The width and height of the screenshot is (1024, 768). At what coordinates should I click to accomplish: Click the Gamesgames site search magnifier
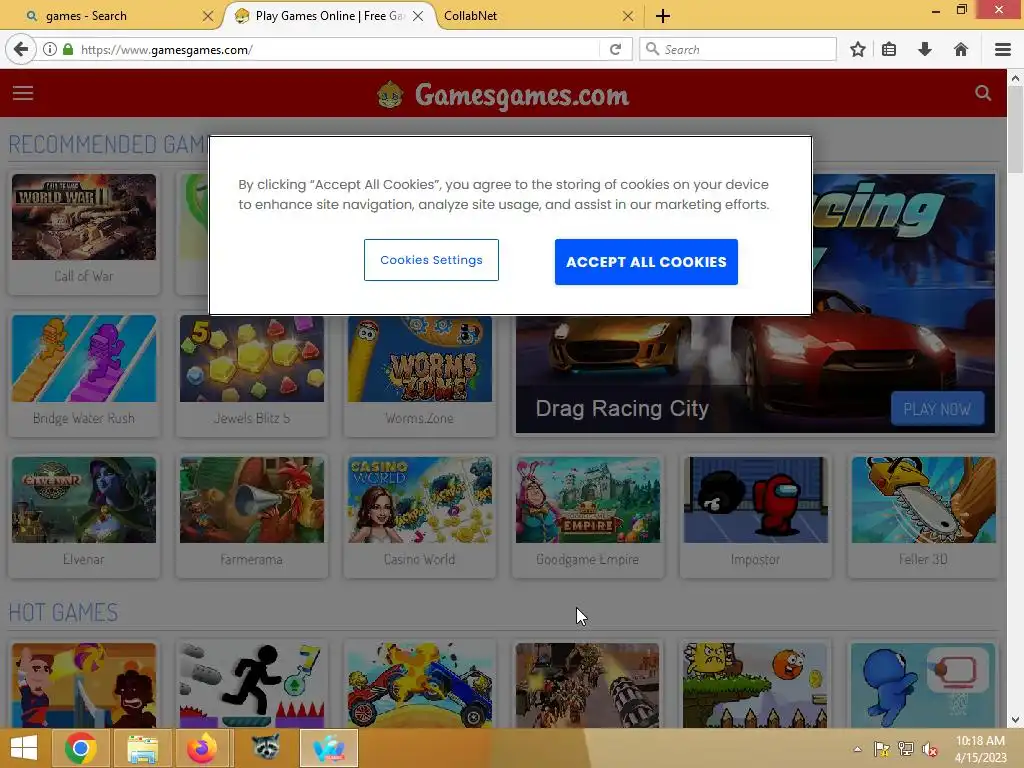[983, 93]
